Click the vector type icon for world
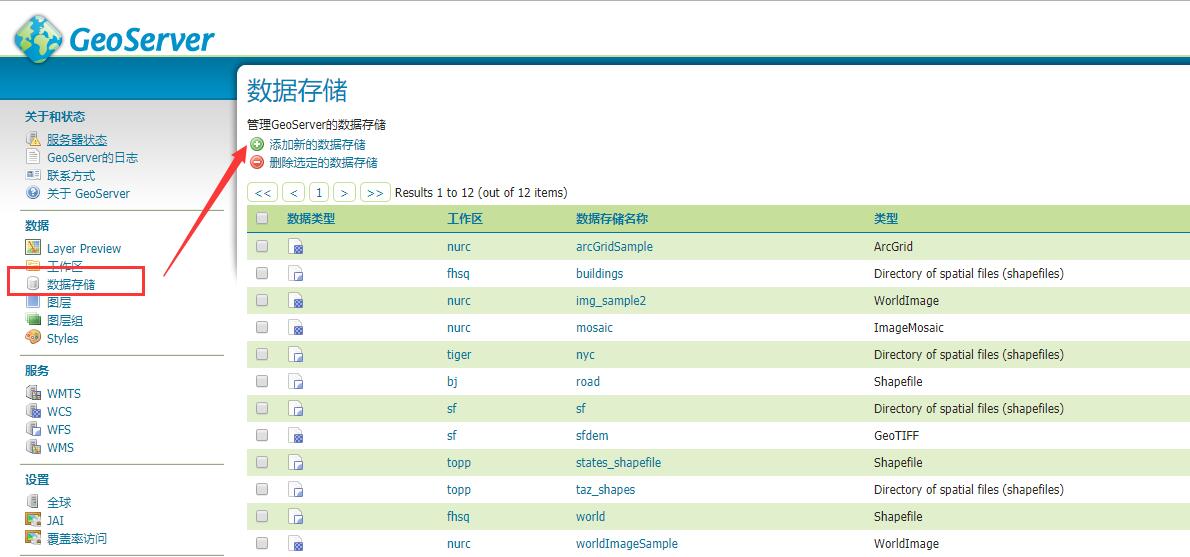The height and width of the screenshot is (557, 1190). pos(296,517)
